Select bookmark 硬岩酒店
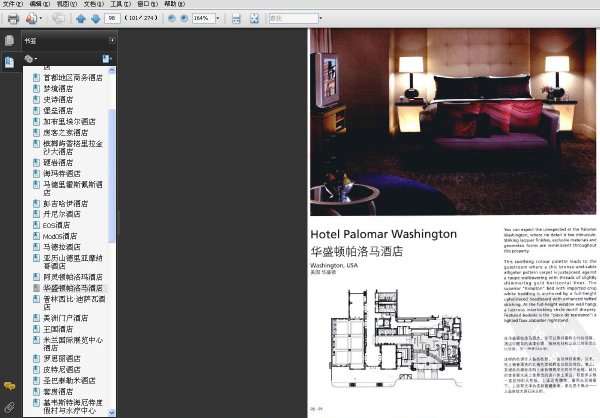 tap(58, 163)
